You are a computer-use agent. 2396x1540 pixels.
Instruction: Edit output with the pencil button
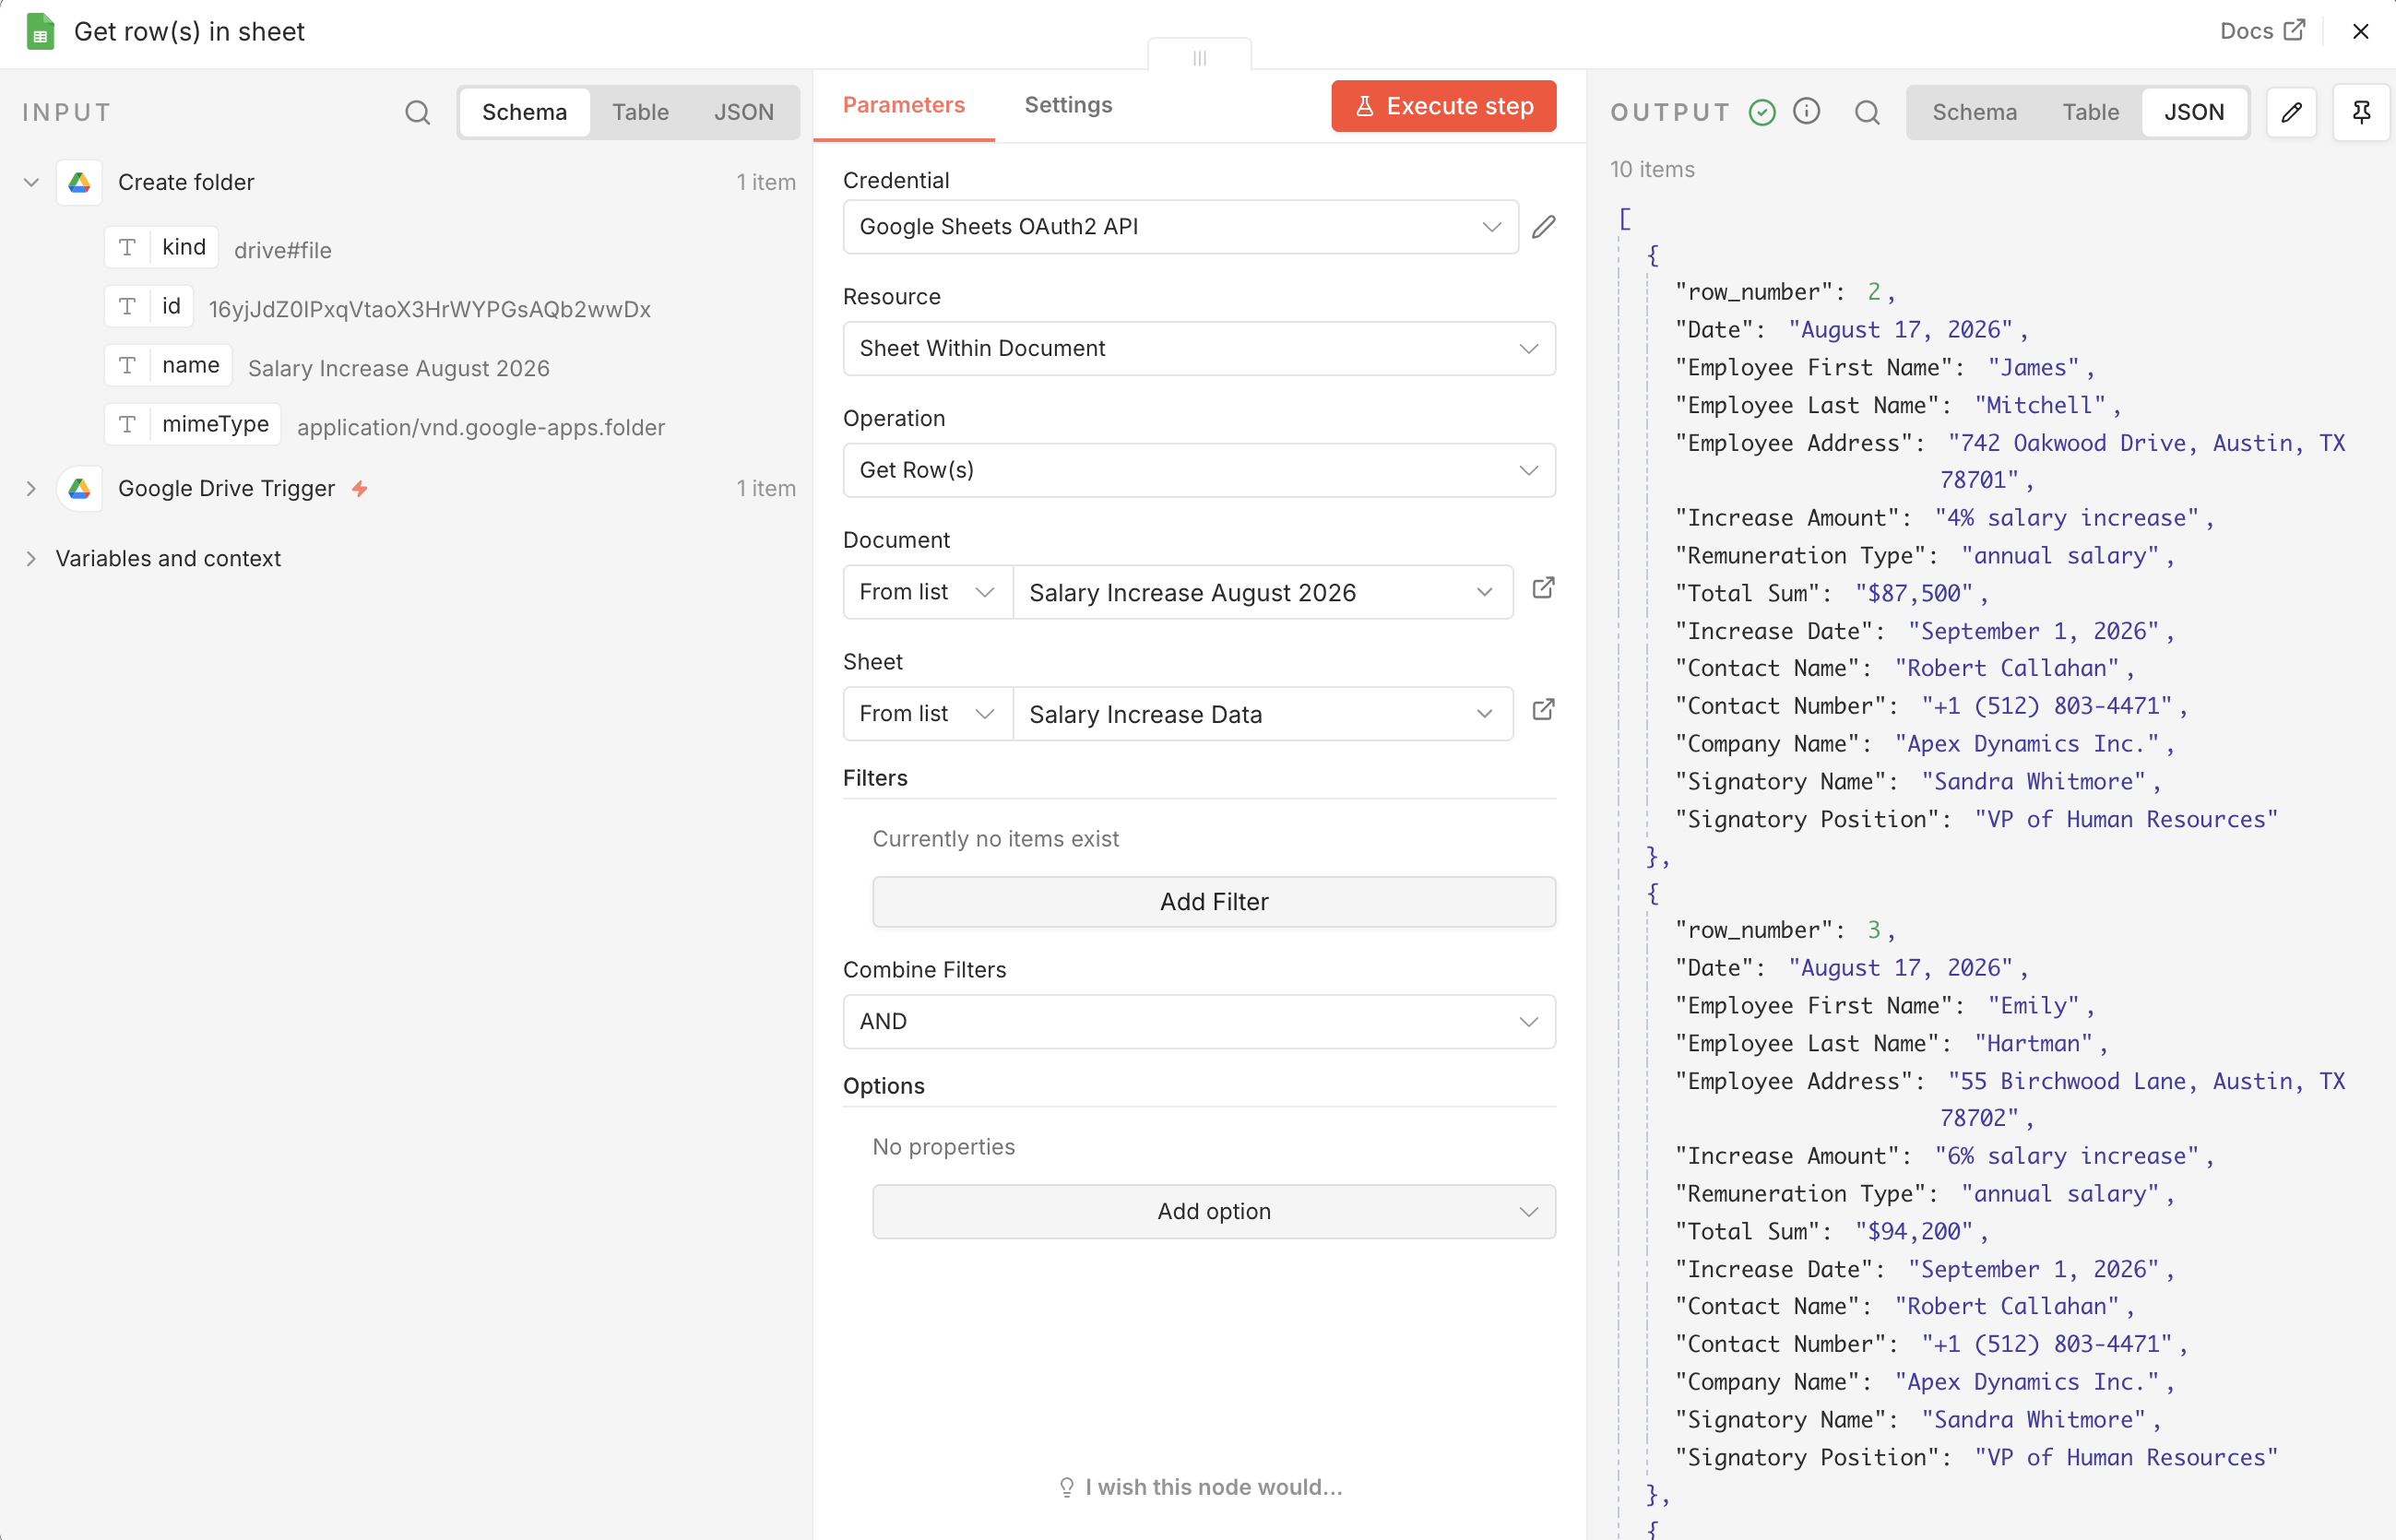tap(2291, 112)
